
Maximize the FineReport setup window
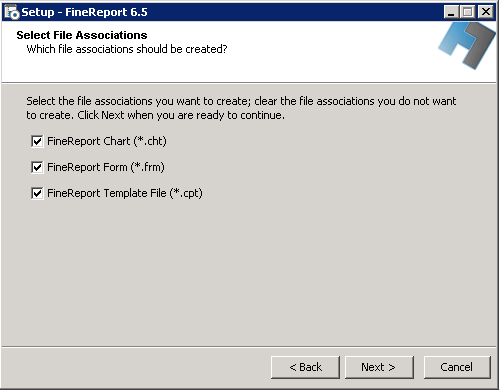[468, 12]
